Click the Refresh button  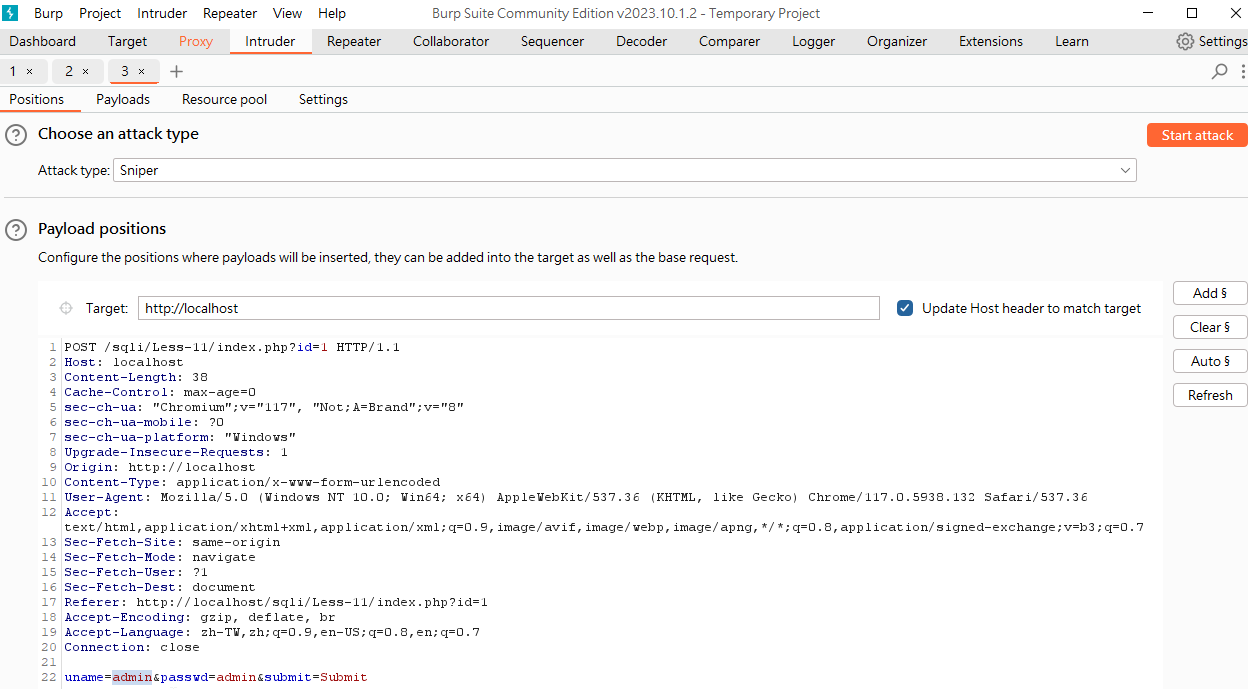pos(1210,395)
